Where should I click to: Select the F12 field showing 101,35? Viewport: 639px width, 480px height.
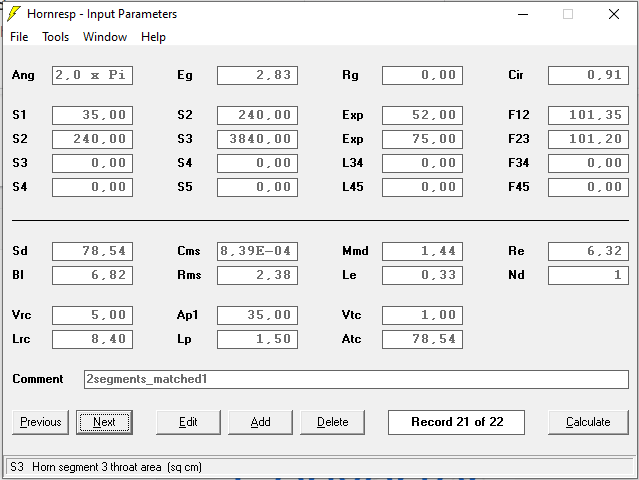588,115
